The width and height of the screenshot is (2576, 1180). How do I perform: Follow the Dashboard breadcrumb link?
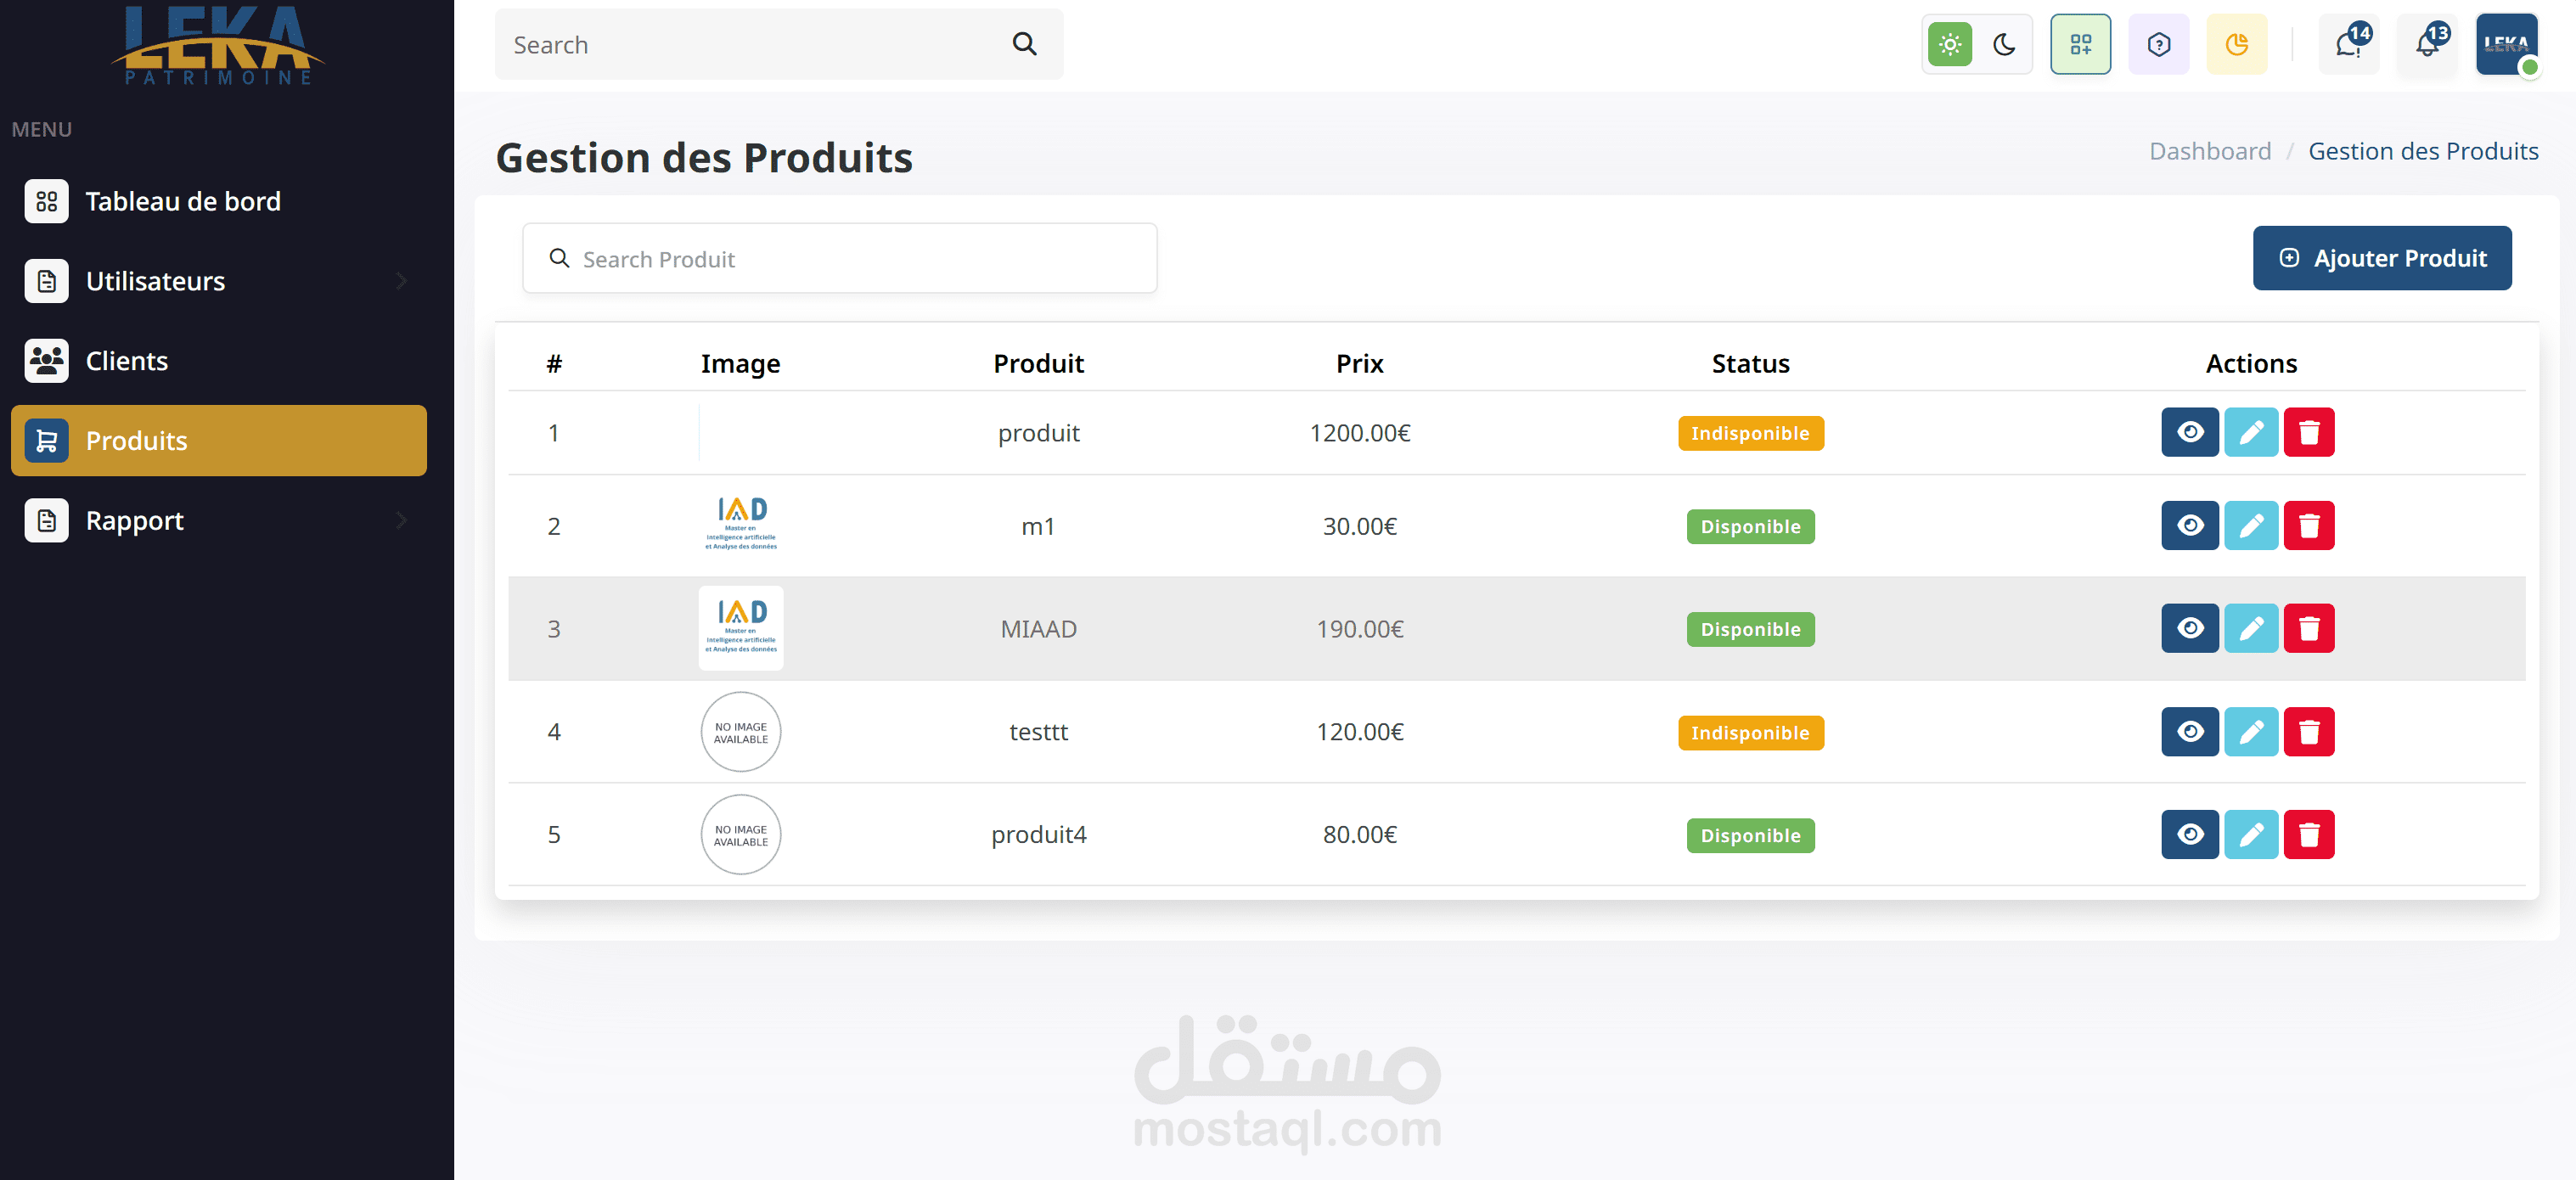pos(2209,151)
